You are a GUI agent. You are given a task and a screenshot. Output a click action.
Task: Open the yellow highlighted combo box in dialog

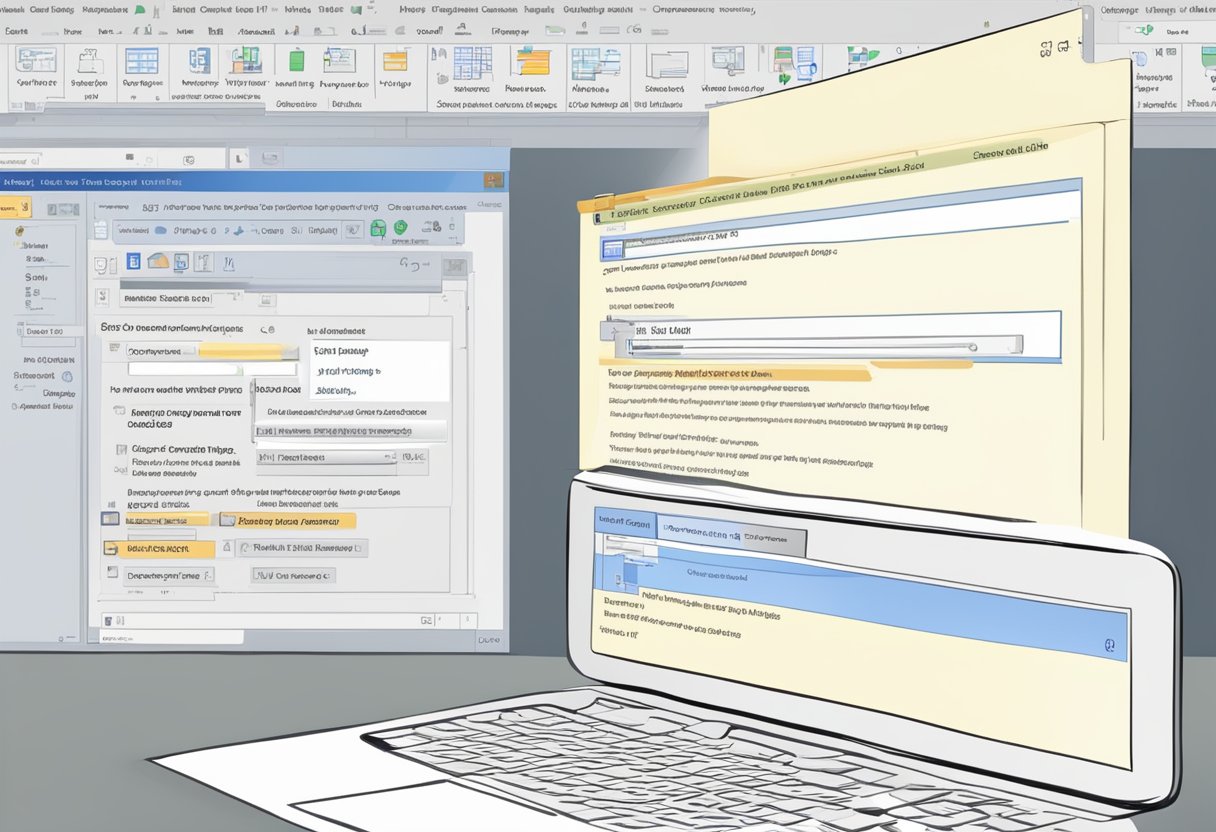[x=212, y=351]
